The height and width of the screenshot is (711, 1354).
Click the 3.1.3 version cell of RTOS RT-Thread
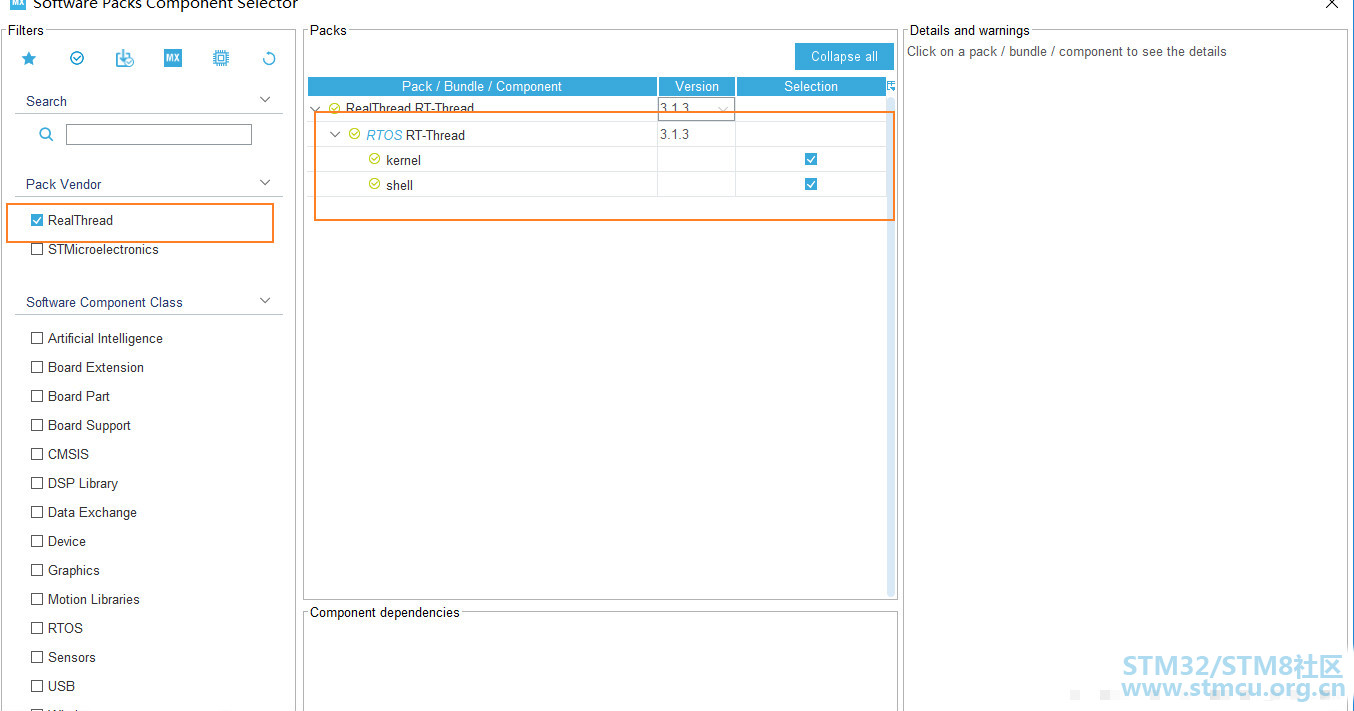click(696, 134)
